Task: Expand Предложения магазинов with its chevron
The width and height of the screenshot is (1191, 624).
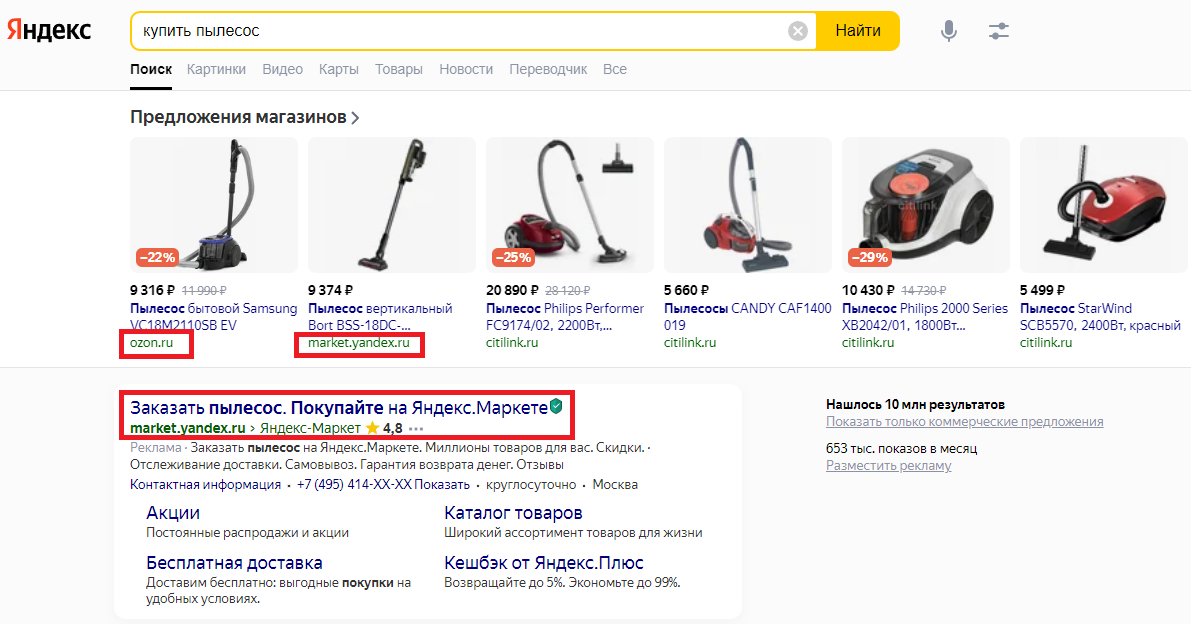Action: tap(355, 118)
